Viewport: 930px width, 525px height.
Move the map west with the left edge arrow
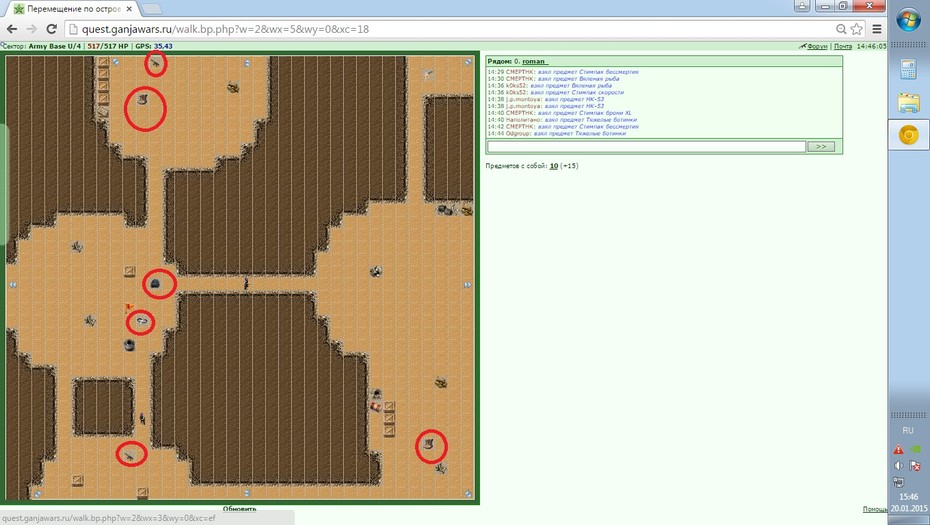pos(12,285)
